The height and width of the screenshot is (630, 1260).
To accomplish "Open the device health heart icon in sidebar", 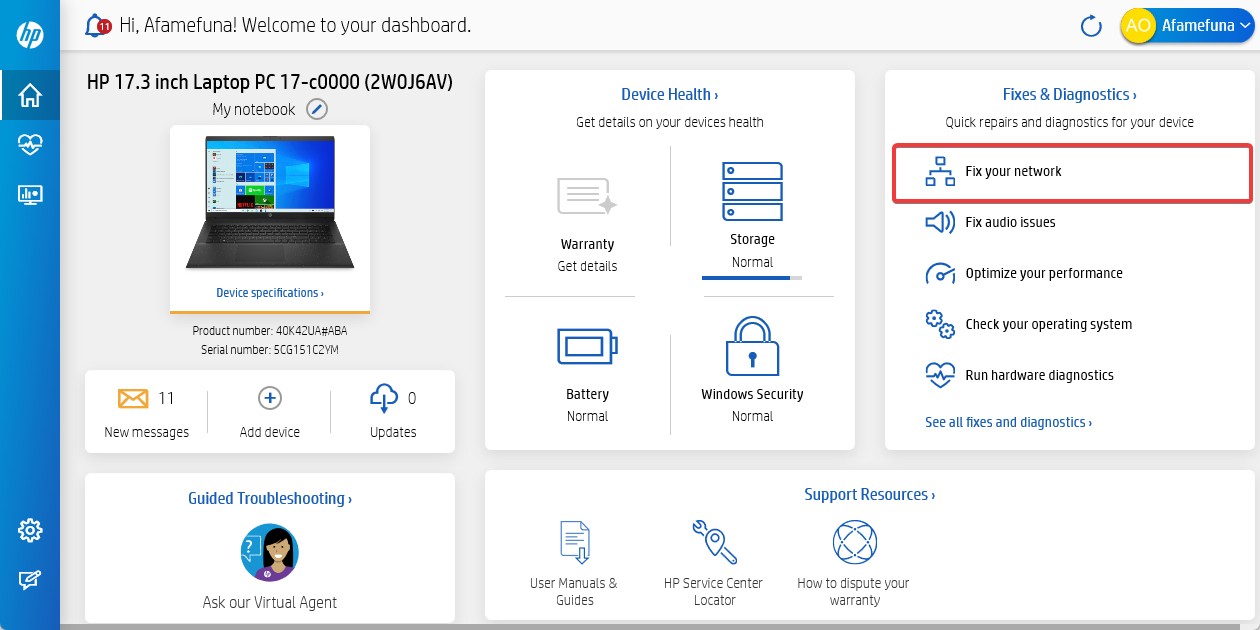I will tap(30, 145).
